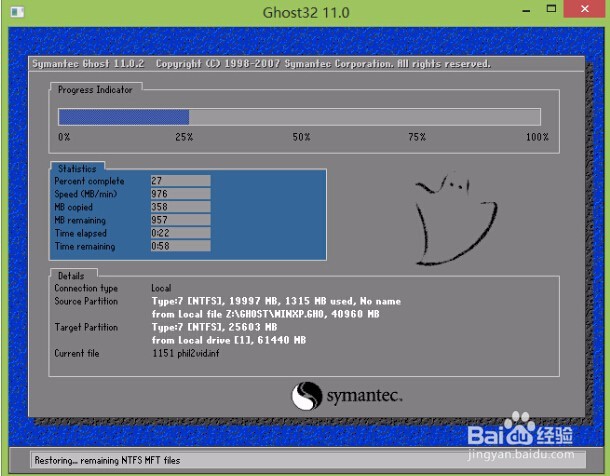The width and height of the screenshot is (610, 476).
Task: Close the Ghost32 11.0 window
Action: (585, 9)
